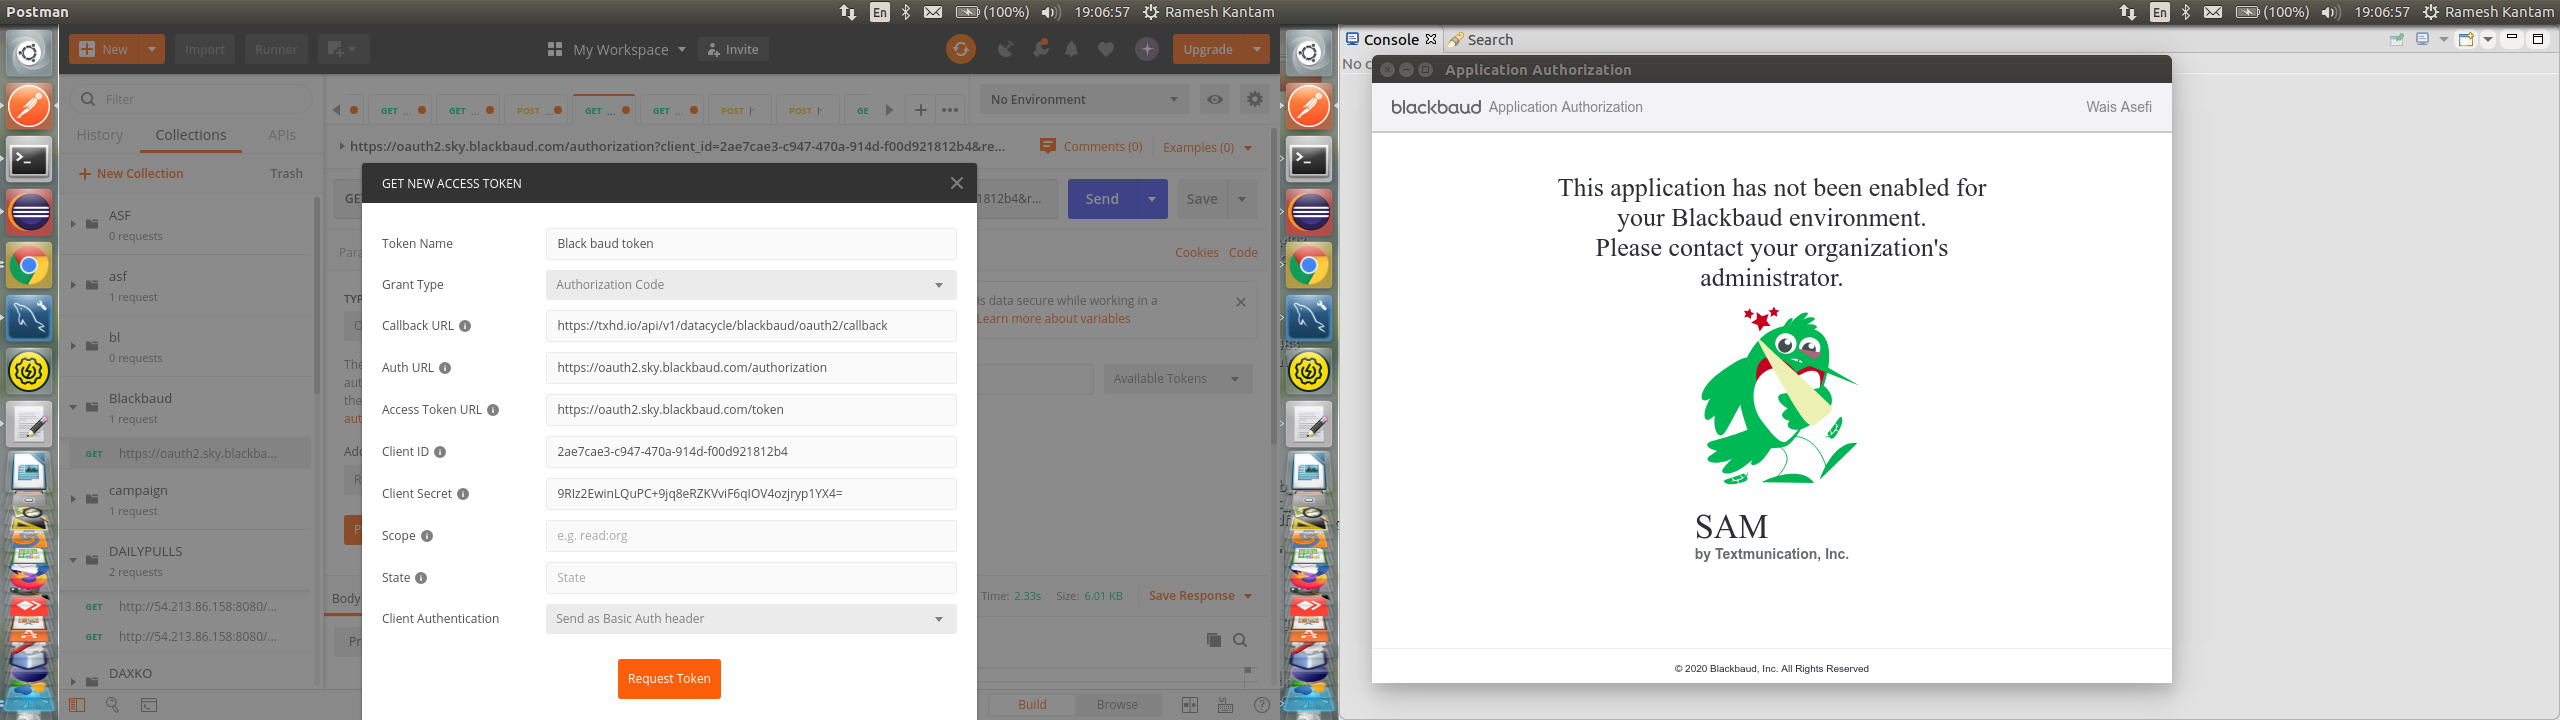Click copy response icon

tap(1213, 640)
